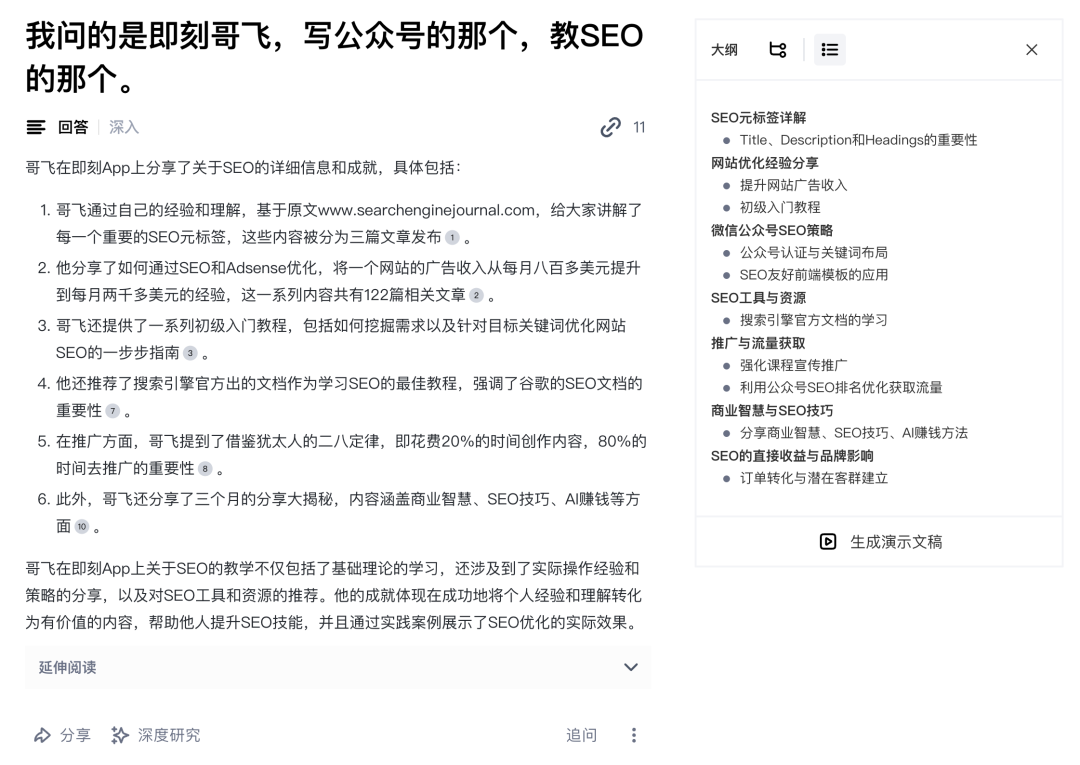Select outline item Title、Description和Headings的重要性
This screenshot has height=765, width=1080.
[858, 140]
